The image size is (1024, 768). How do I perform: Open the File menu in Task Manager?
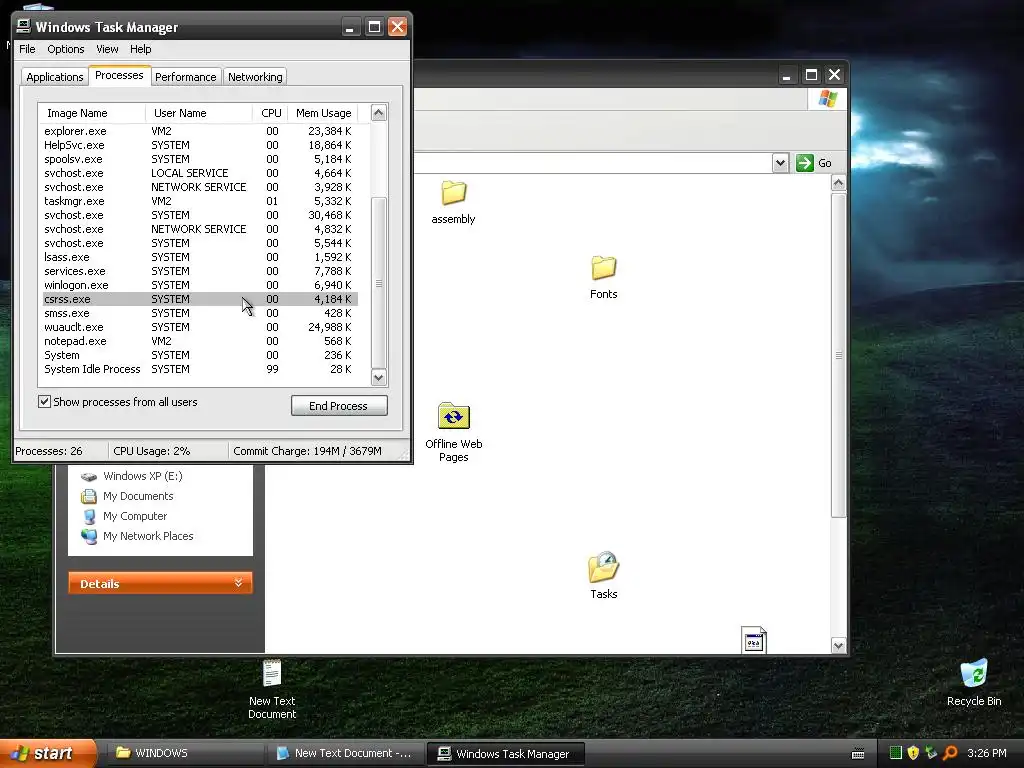click(27, 49)
